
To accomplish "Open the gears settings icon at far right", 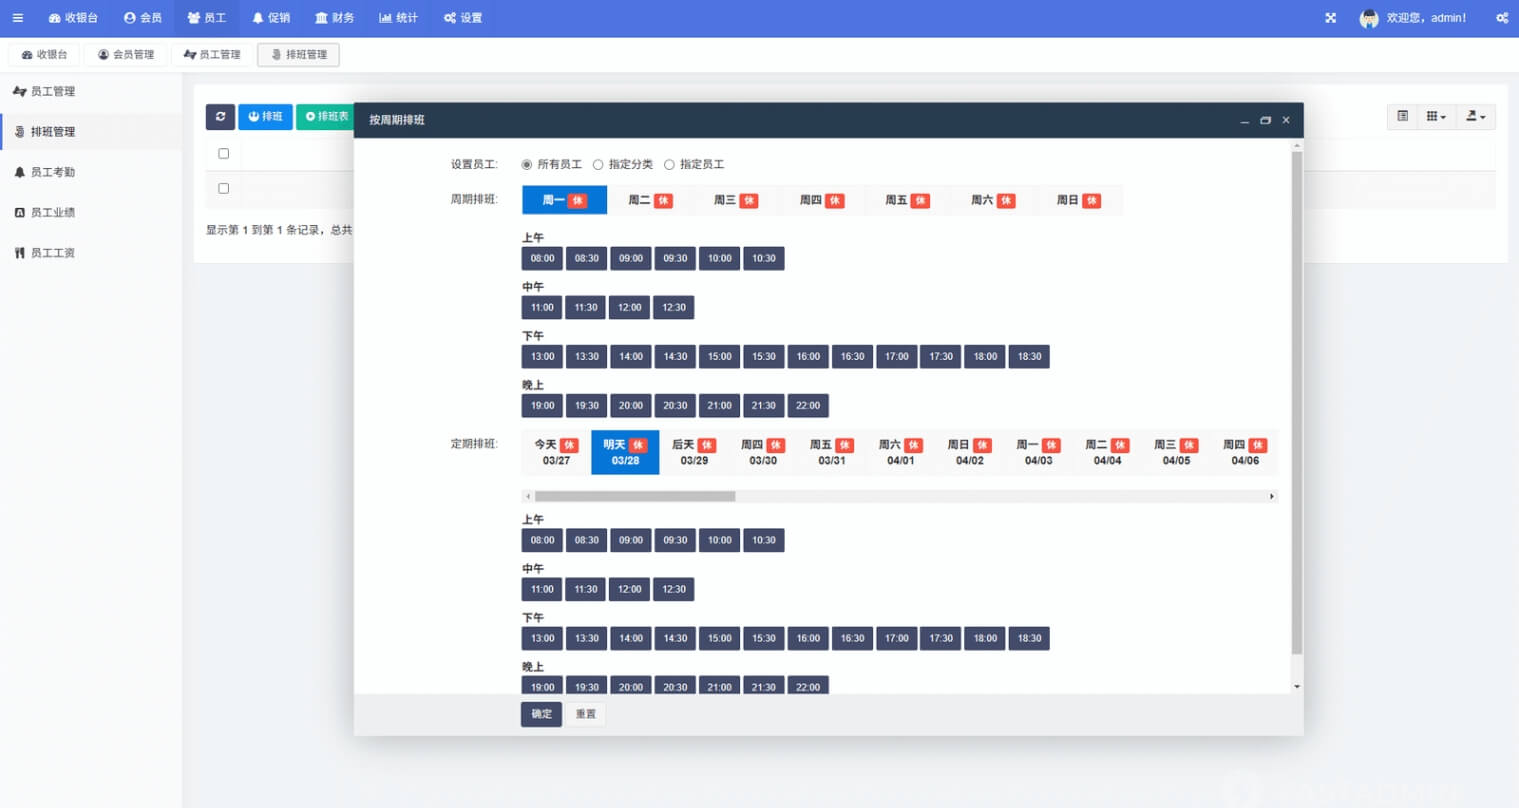I will (x=1501, y=18).
